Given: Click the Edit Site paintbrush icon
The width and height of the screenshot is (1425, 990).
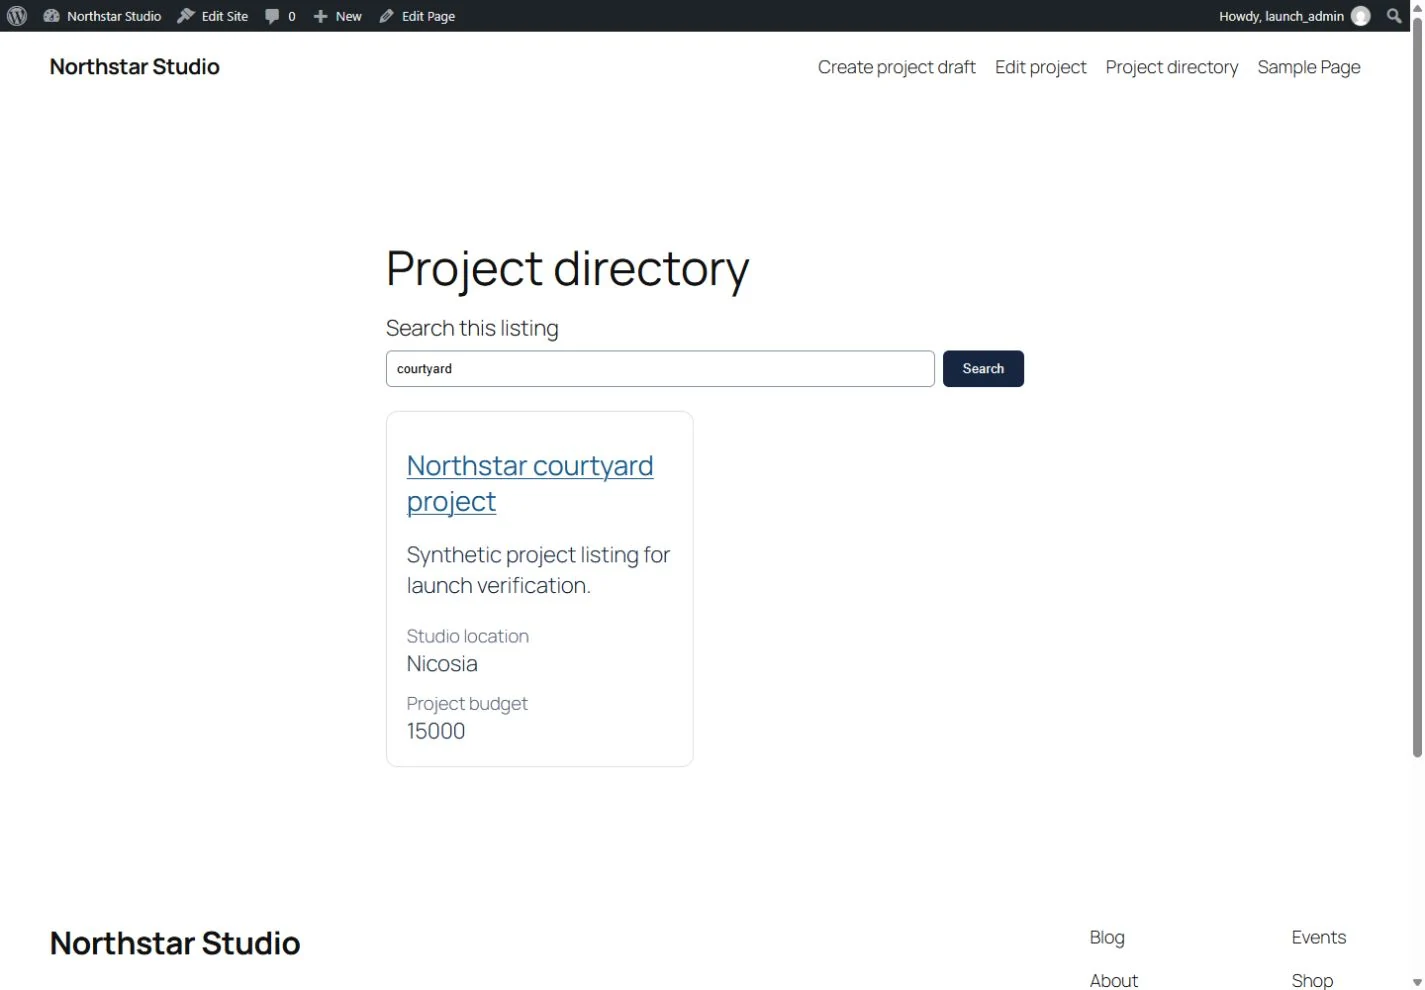Looking at the screenshot, I should [186, 16].
